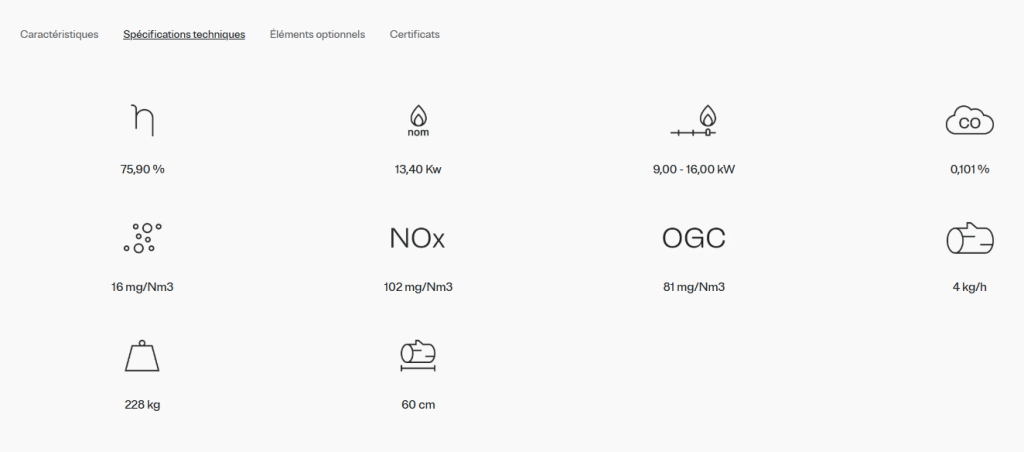The image size is (1024, 452).
Task: Click the weight icon above 228 kg
Action: [142, 356]
